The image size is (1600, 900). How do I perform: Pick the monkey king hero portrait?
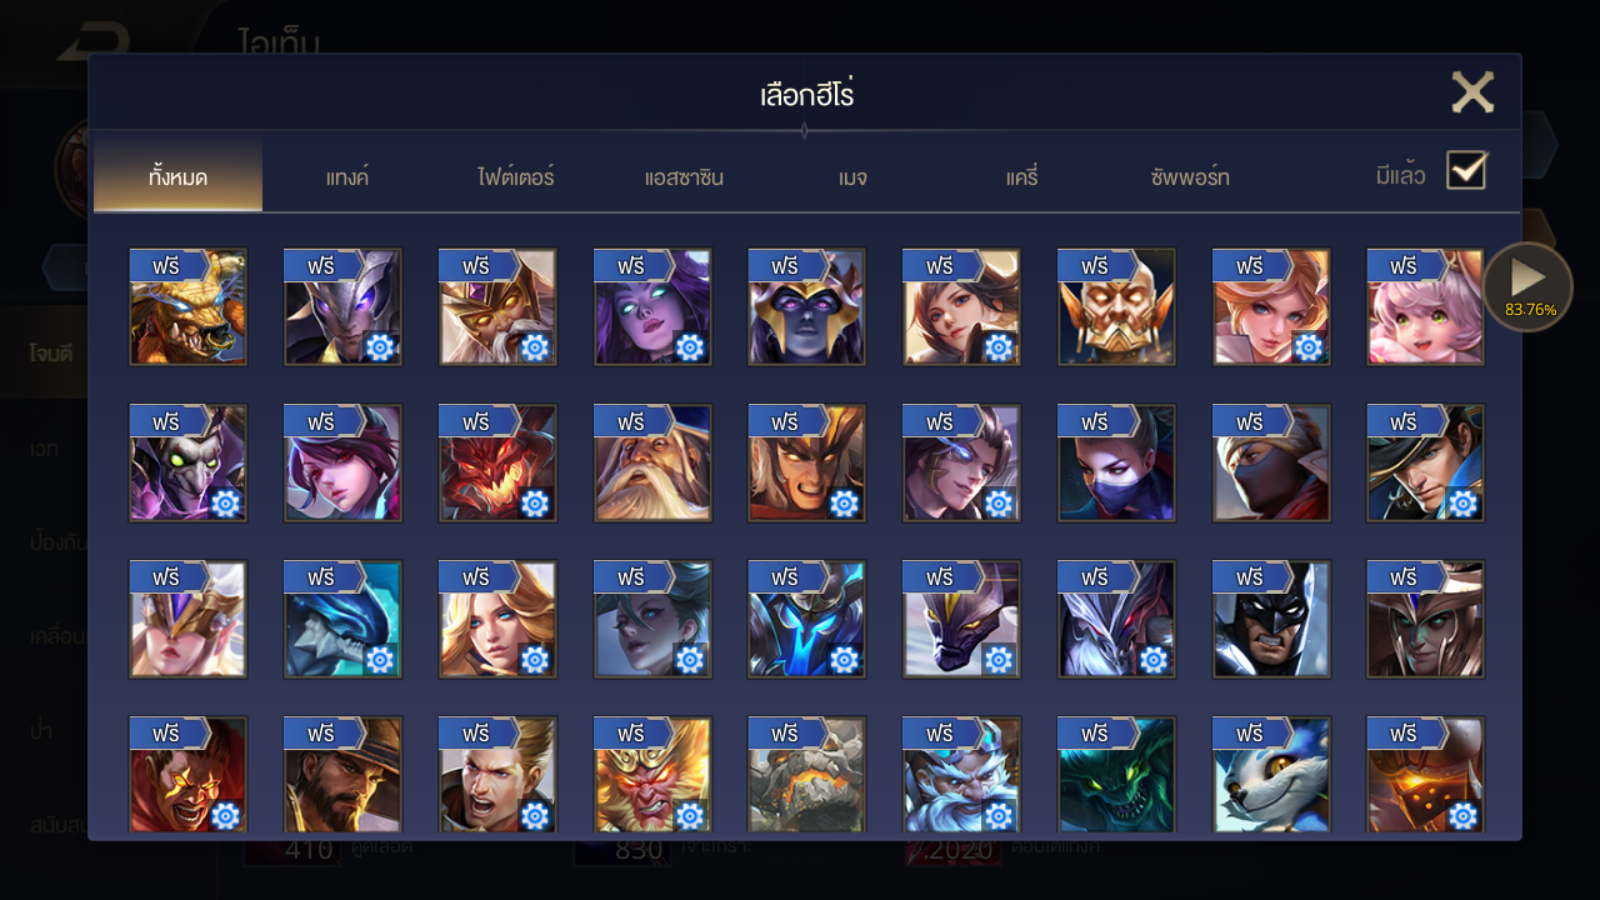pyautogui.click(x=652, y=775)
